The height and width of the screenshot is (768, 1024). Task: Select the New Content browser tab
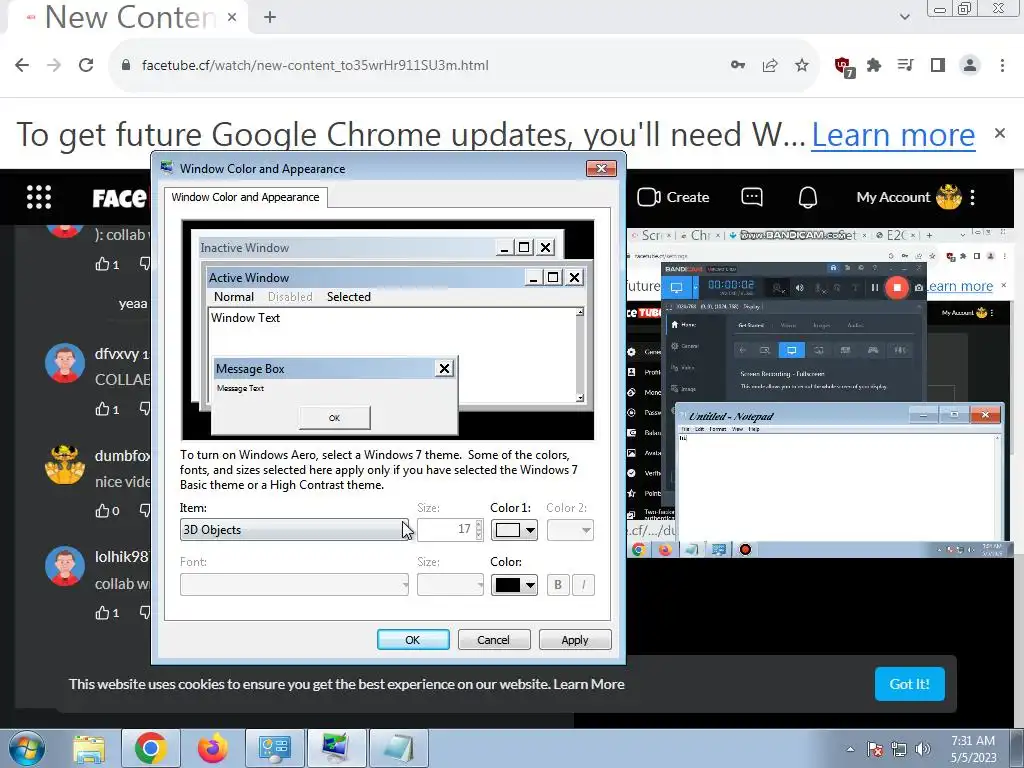(129, 18)
